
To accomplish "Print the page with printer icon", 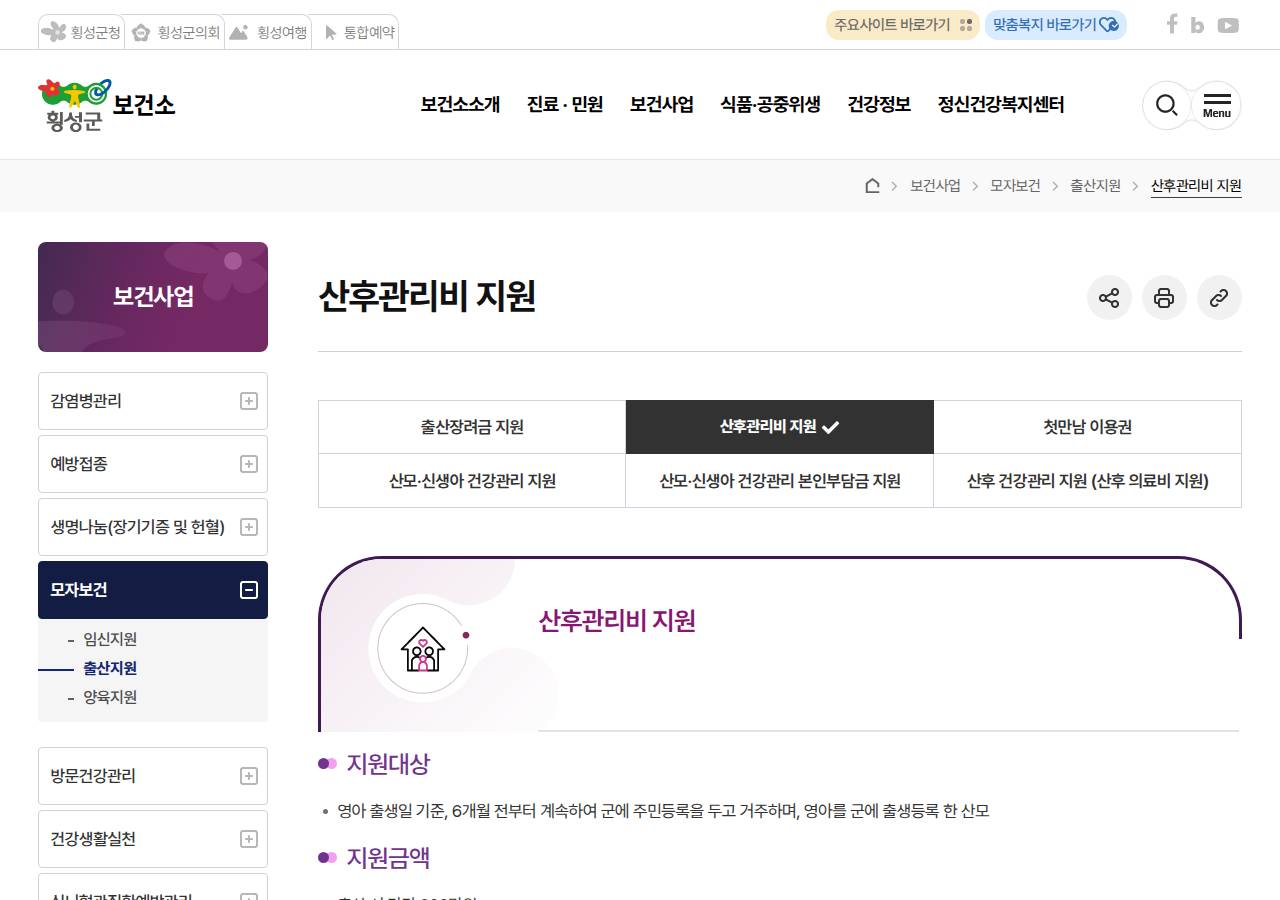I will [x=1164, y=297].
